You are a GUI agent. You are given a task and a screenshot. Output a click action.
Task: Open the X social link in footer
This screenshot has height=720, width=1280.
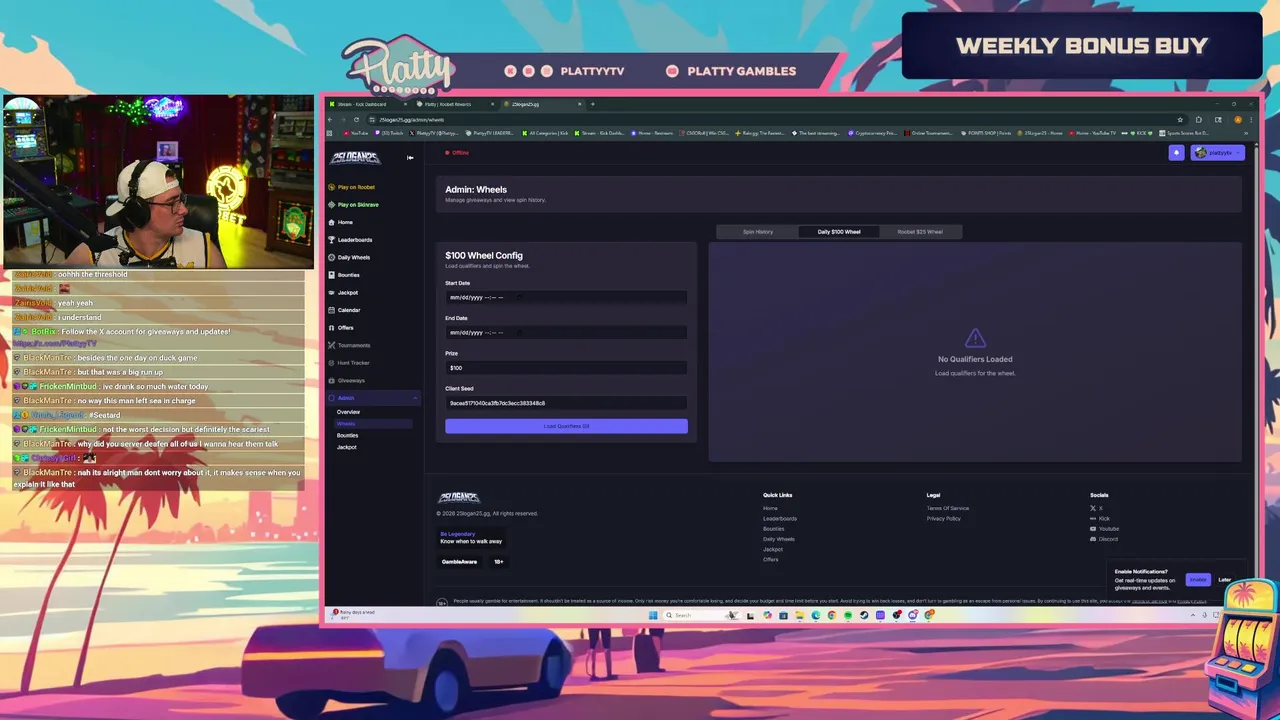1097,508
